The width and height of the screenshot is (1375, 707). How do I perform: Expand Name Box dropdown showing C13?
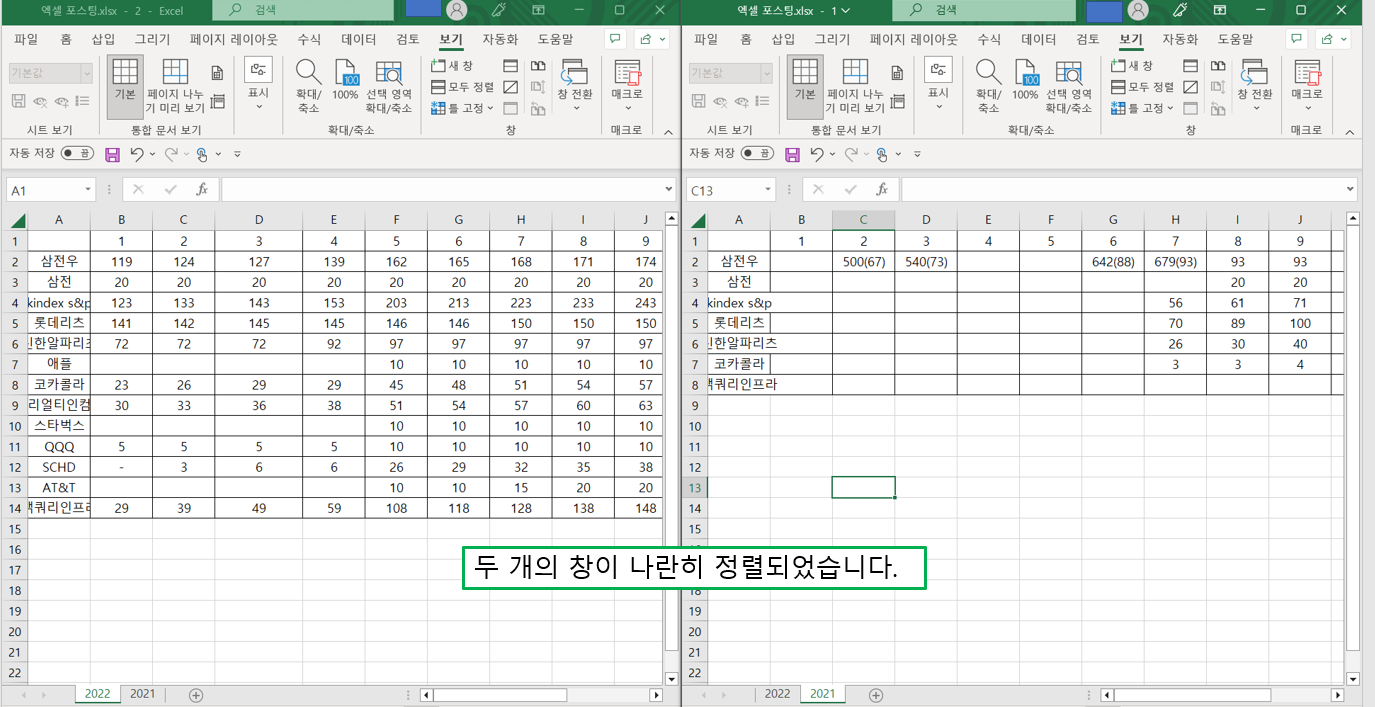coord(768,190)
